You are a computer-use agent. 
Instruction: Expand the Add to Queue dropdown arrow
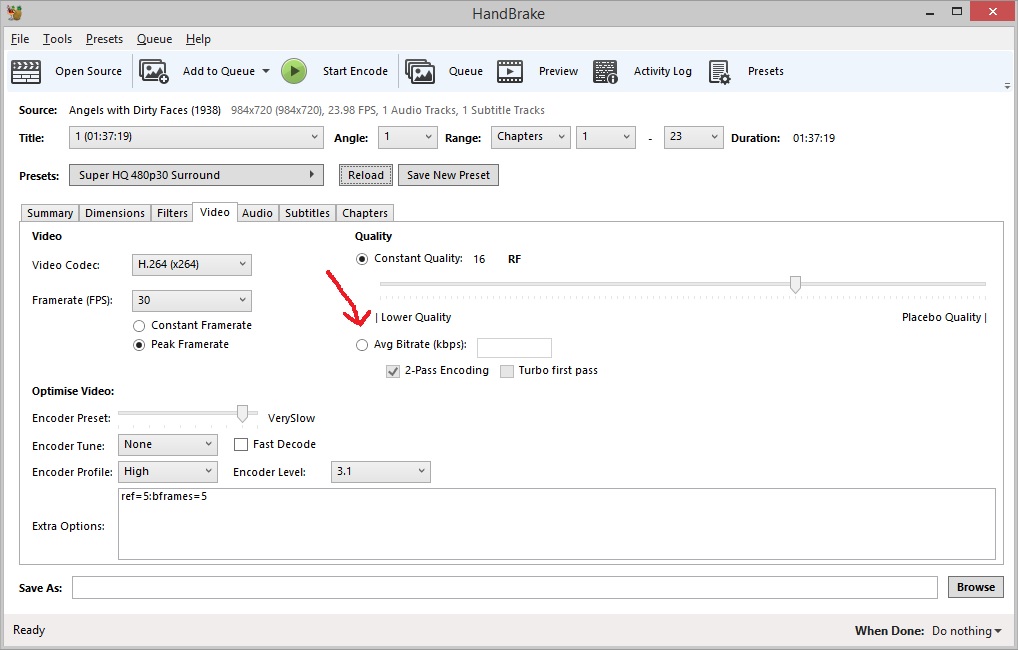pyautogui.click(x=266, y=71)
